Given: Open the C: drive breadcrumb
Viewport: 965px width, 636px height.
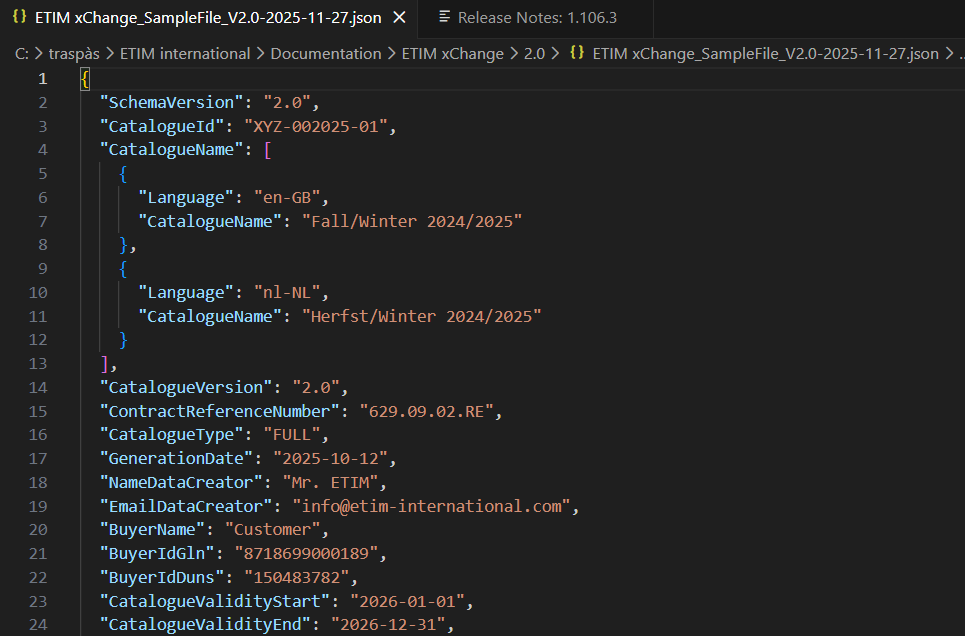Looking at the screenshot, I should click(x=22, y=54).
